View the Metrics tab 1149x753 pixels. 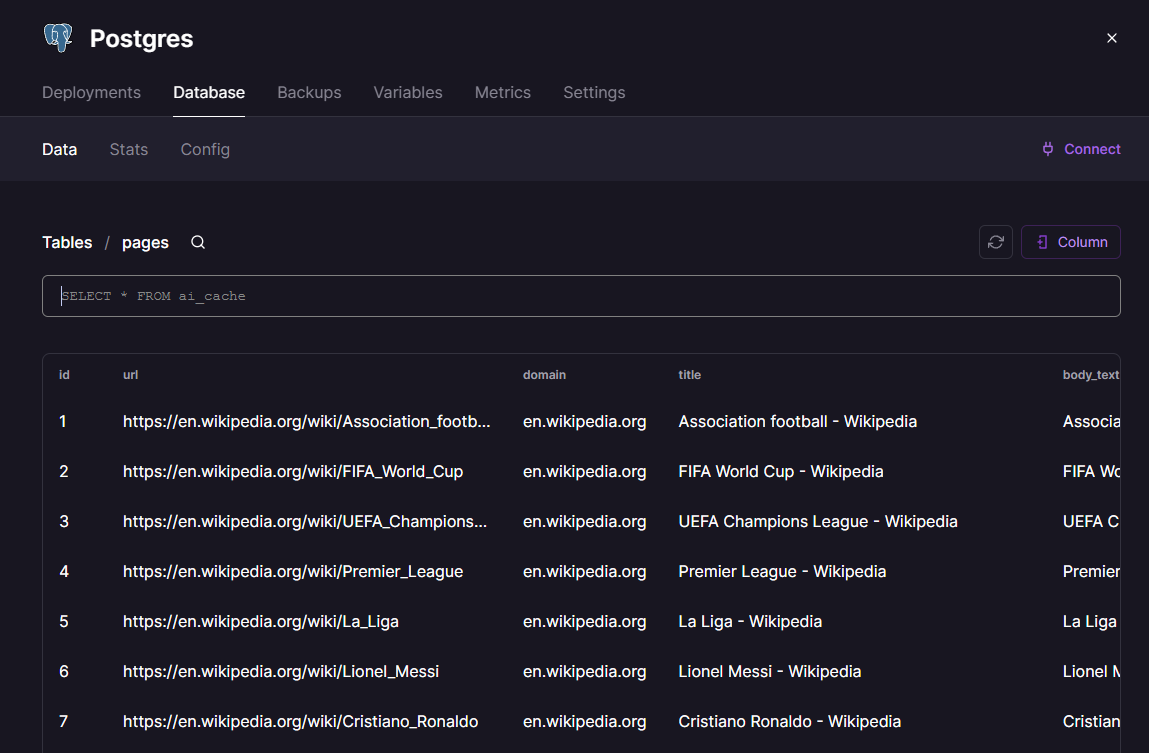(502, 92)
